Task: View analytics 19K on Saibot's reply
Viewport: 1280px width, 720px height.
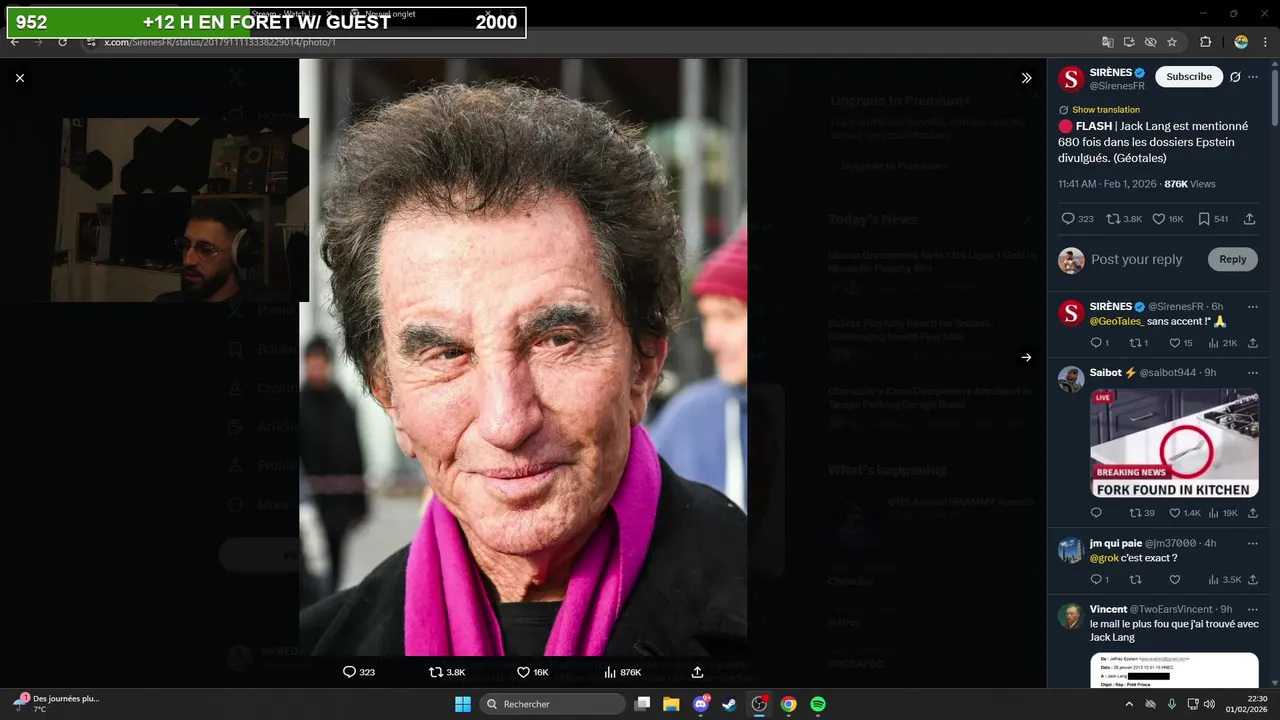Action: 1223,513
